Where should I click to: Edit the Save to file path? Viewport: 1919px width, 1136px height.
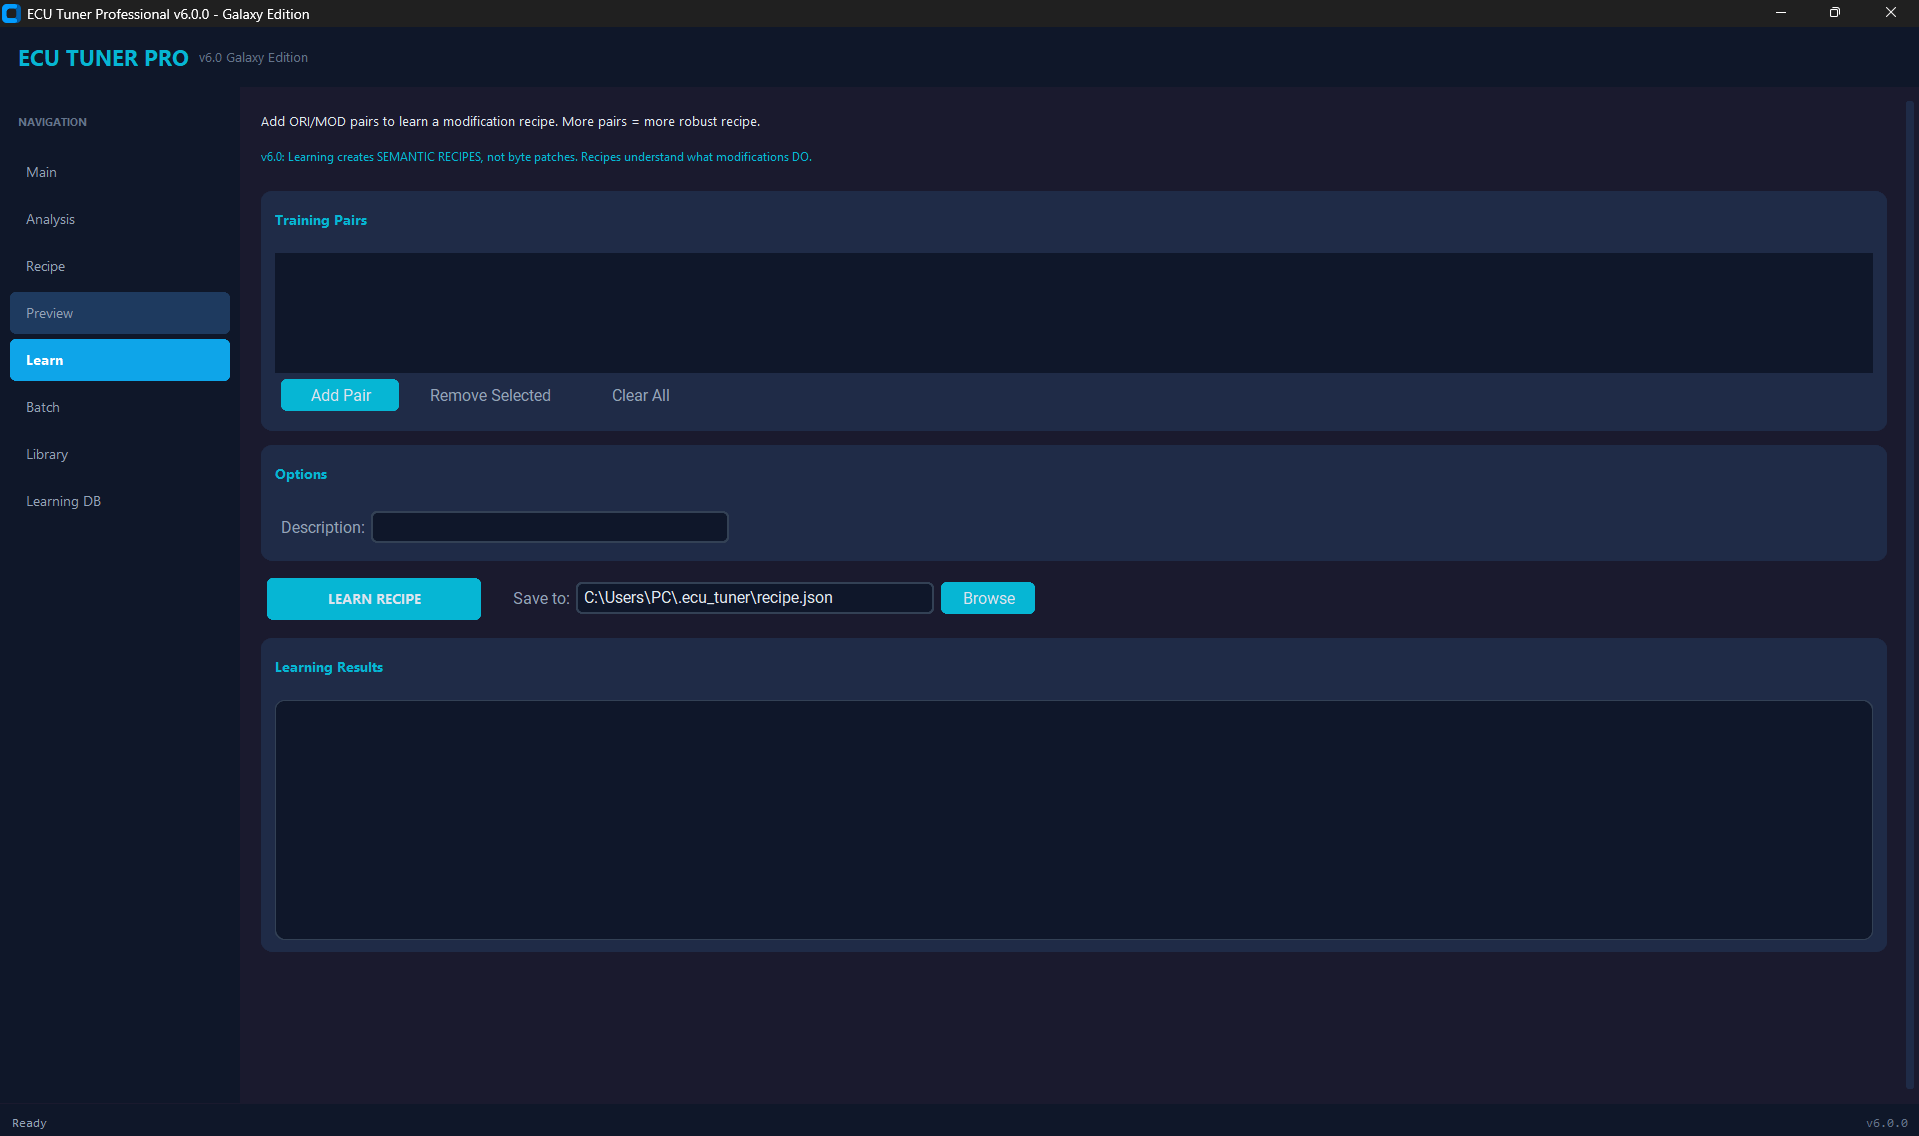[753, 597]
